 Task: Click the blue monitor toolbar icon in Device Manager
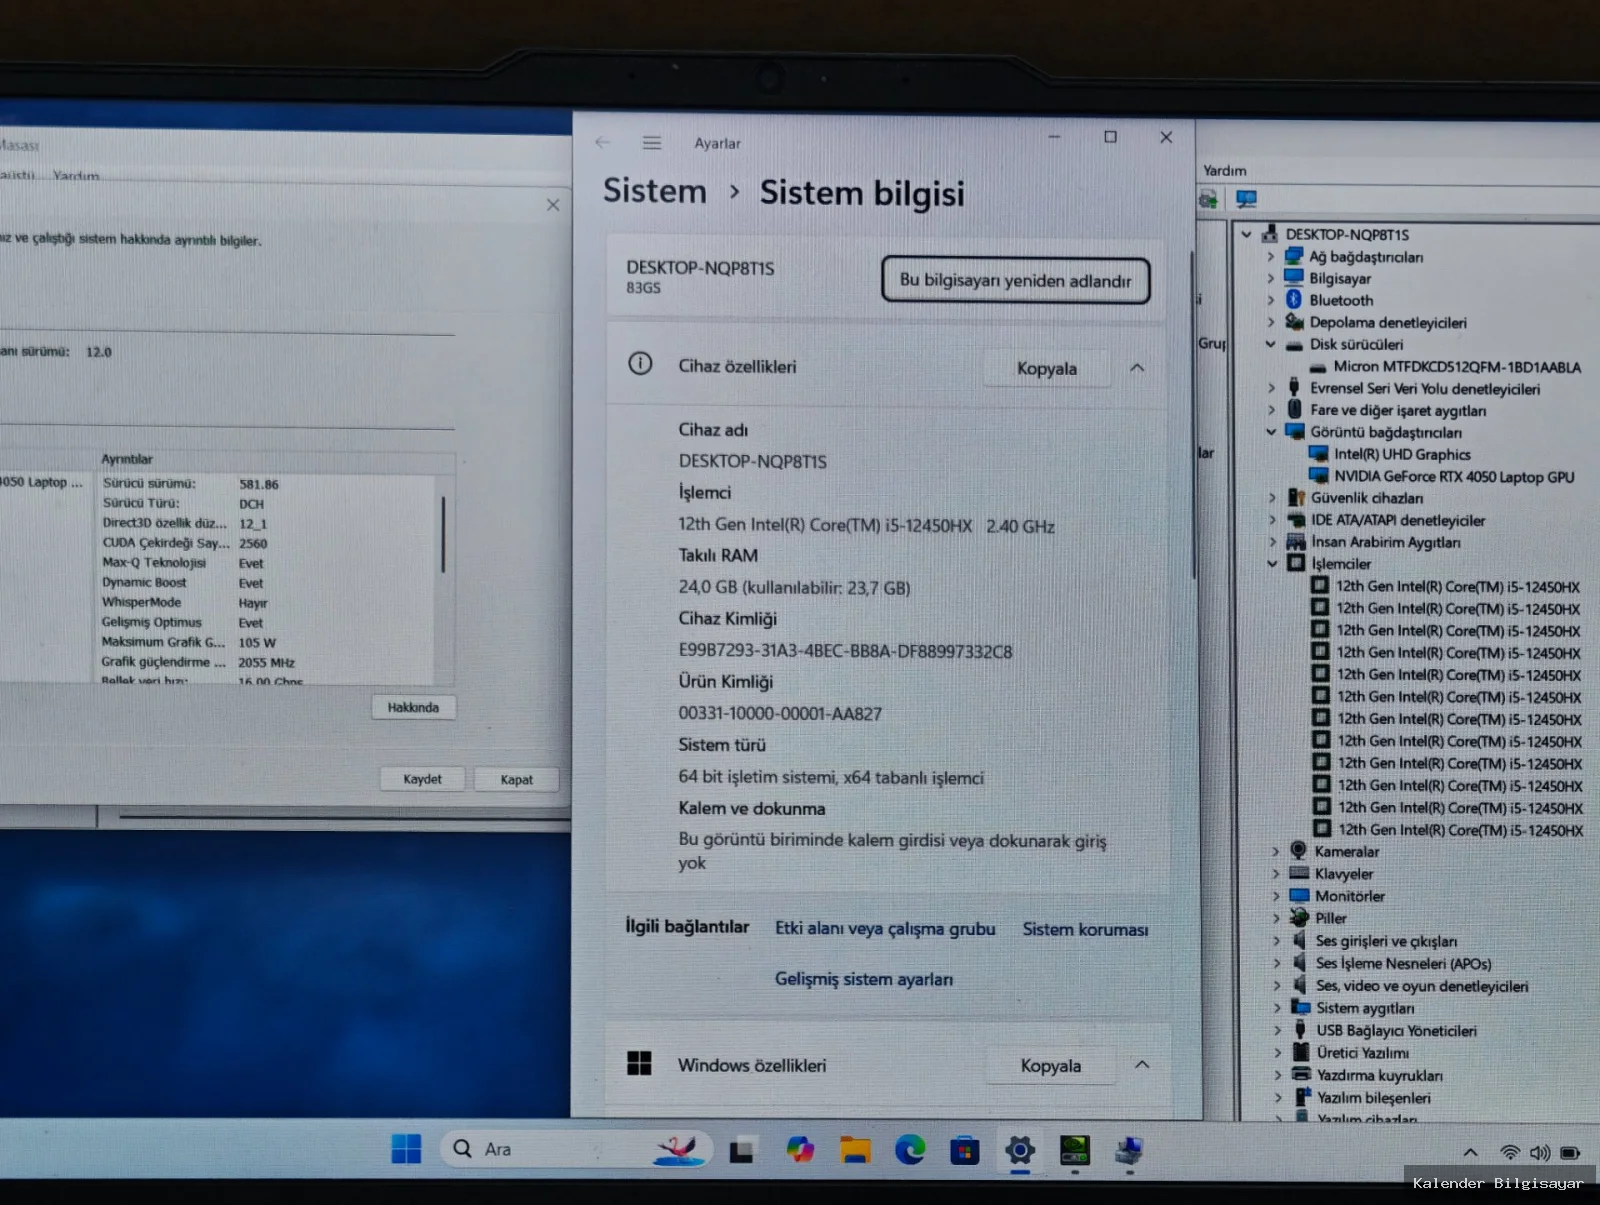pyautogui.click(x=1246, y=199)
